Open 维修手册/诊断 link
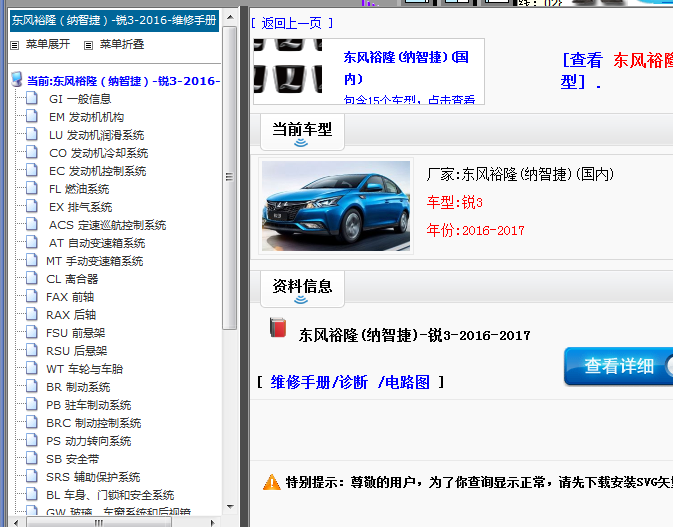Image resolution: width=673 pixels, height=527 pixels. click(319, 382)
